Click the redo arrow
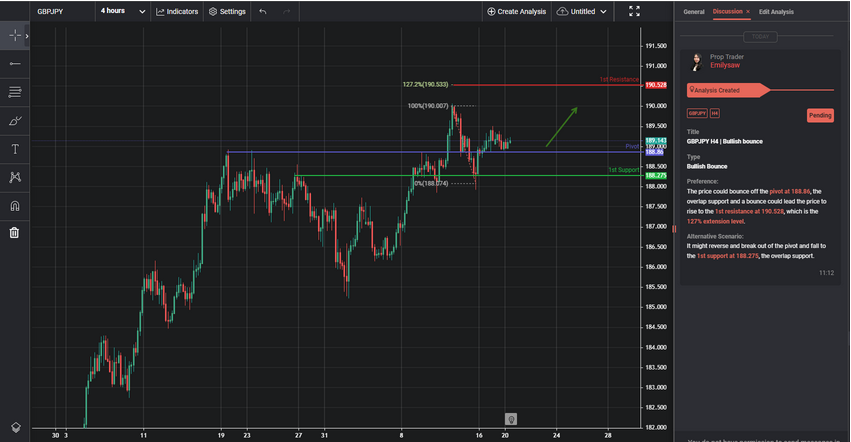The image size is (851, 442). tap(287, 11)
